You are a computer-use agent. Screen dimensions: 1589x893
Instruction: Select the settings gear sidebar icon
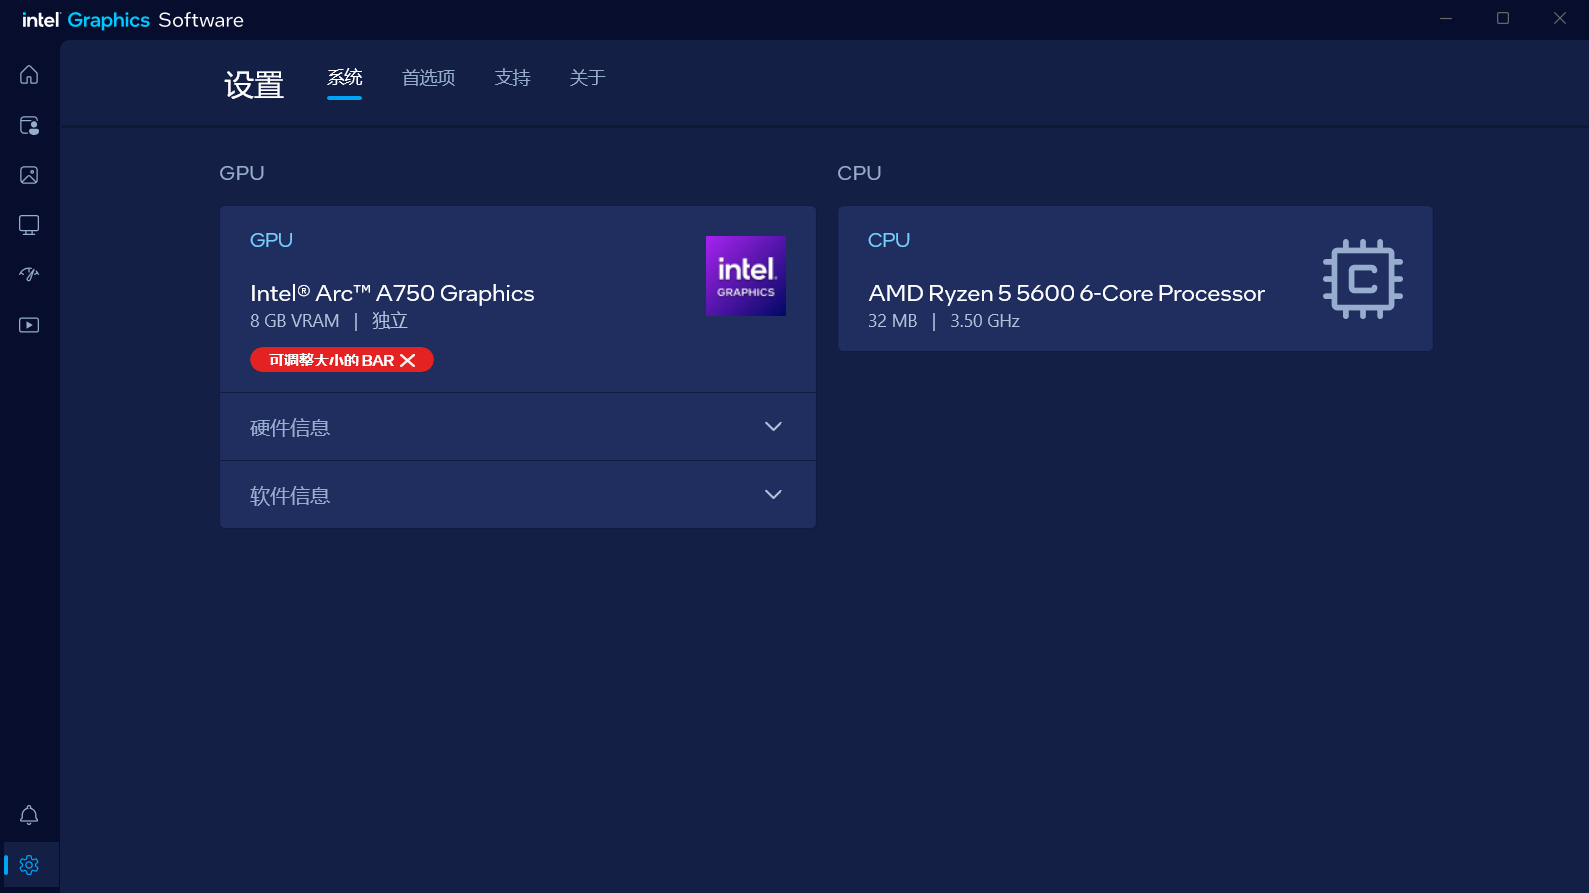(29, 865)
